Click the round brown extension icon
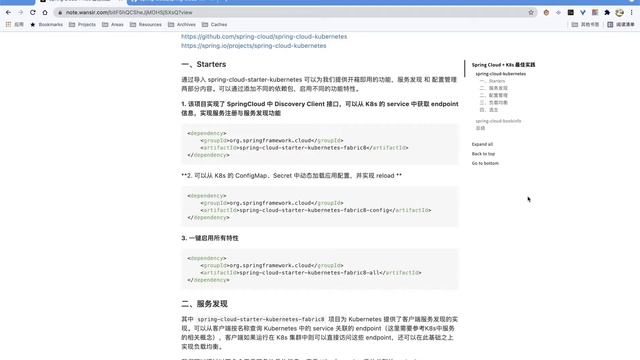The height and width of the screenshot is (360, 640). 546,13
